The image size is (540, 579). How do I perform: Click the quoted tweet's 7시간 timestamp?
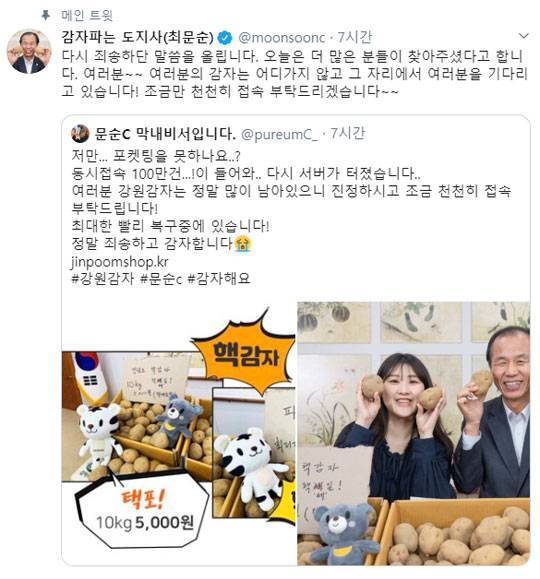click(x=348, y=134)
